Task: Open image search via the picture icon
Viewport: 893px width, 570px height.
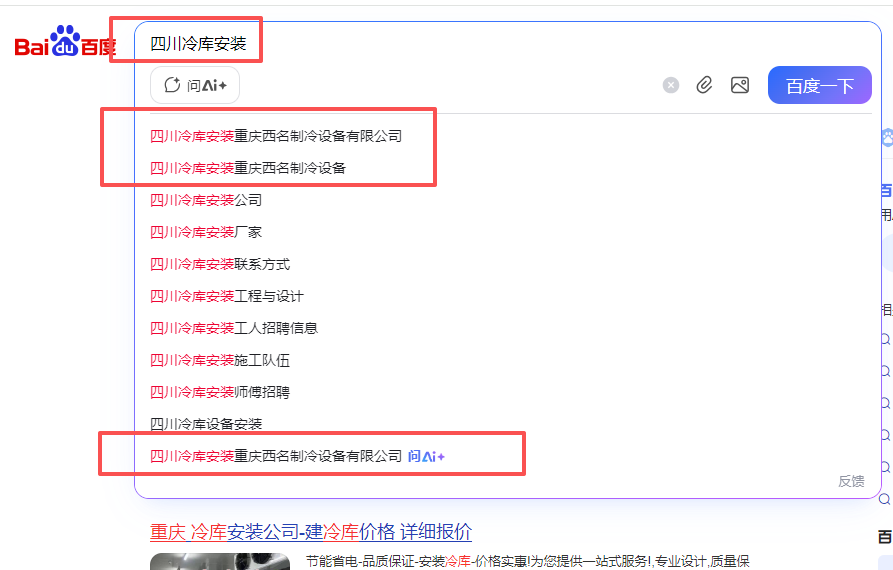Action: (x=740, y=86)
